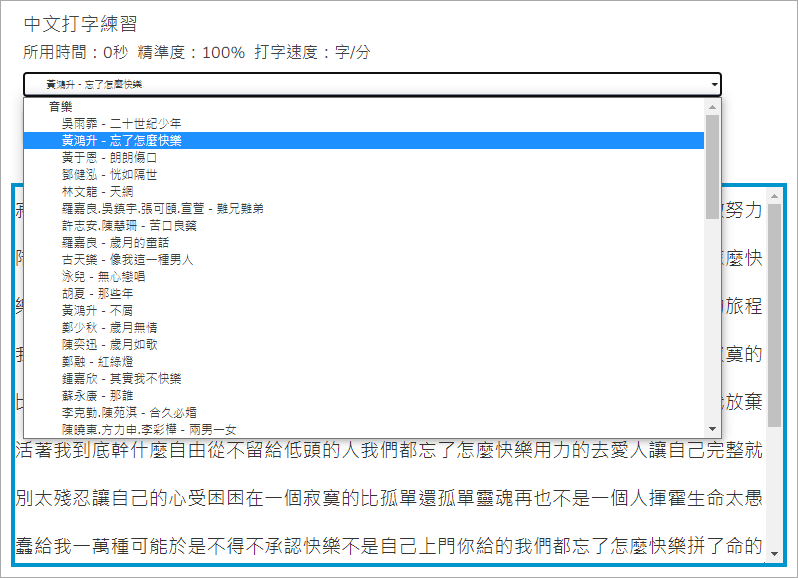
Task: Click dropdown list scrollbar down arrow
Action: [712, 429]
